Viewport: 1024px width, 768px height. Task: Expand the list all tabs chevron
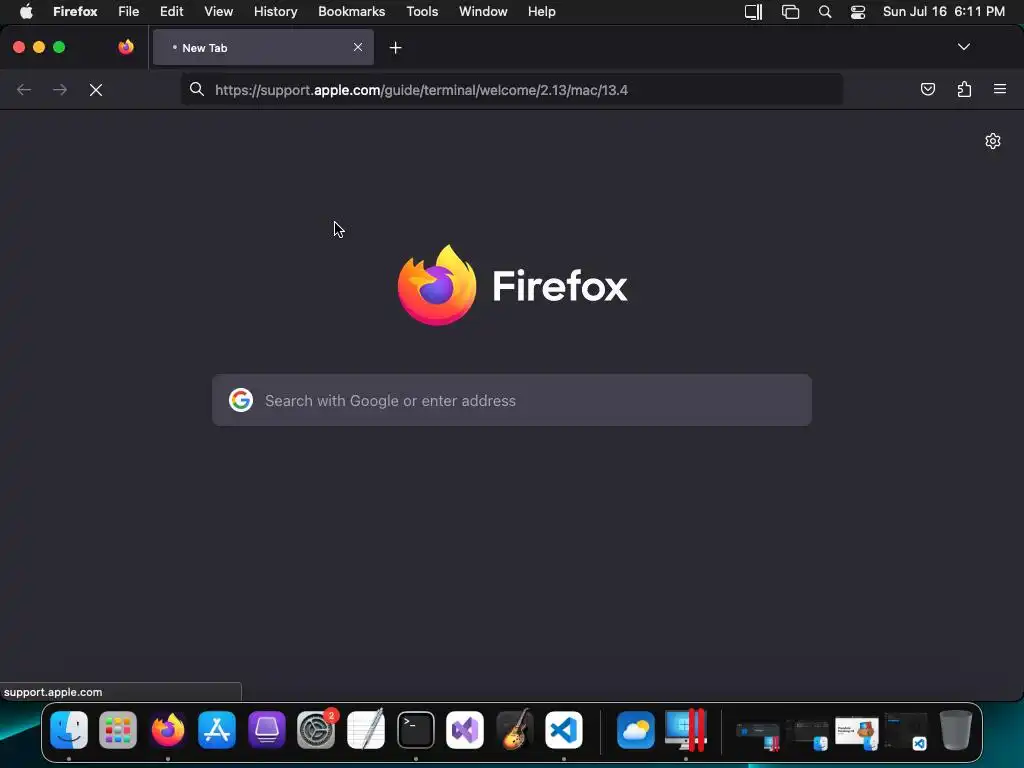[x=964, y=47]
